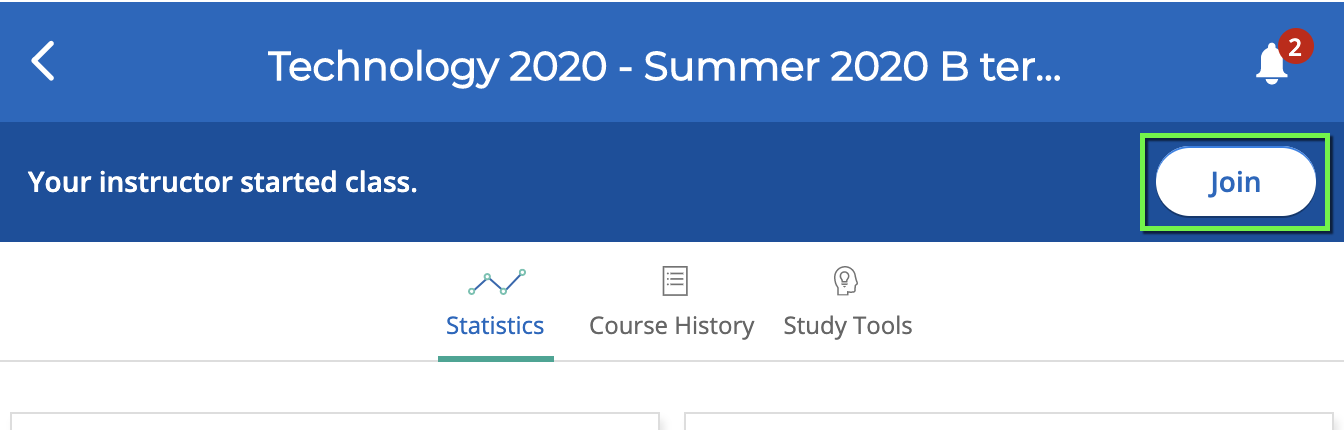Select the right statistics card below tabs
This screenshot has height=430, width=1344.
pos(1009,421)
